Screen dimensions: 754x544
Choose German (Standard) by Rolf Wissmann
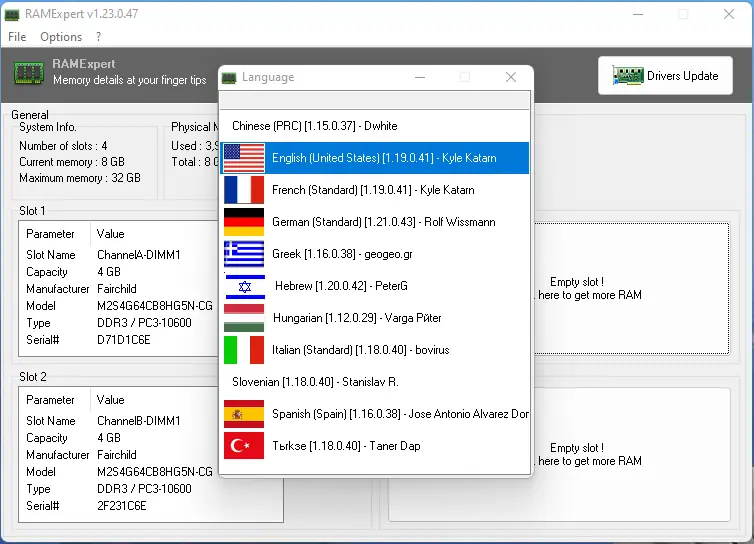[x=383, y=222]
